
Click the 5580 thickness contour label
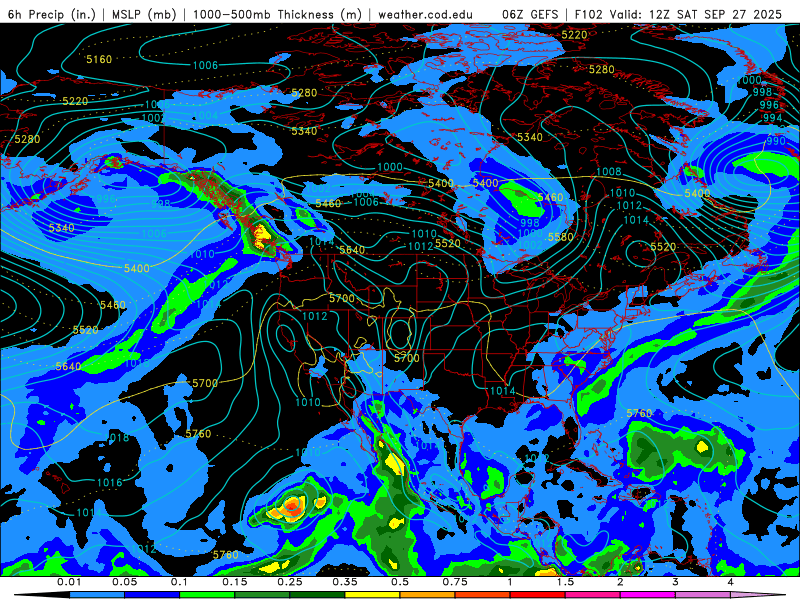[561, 237]
